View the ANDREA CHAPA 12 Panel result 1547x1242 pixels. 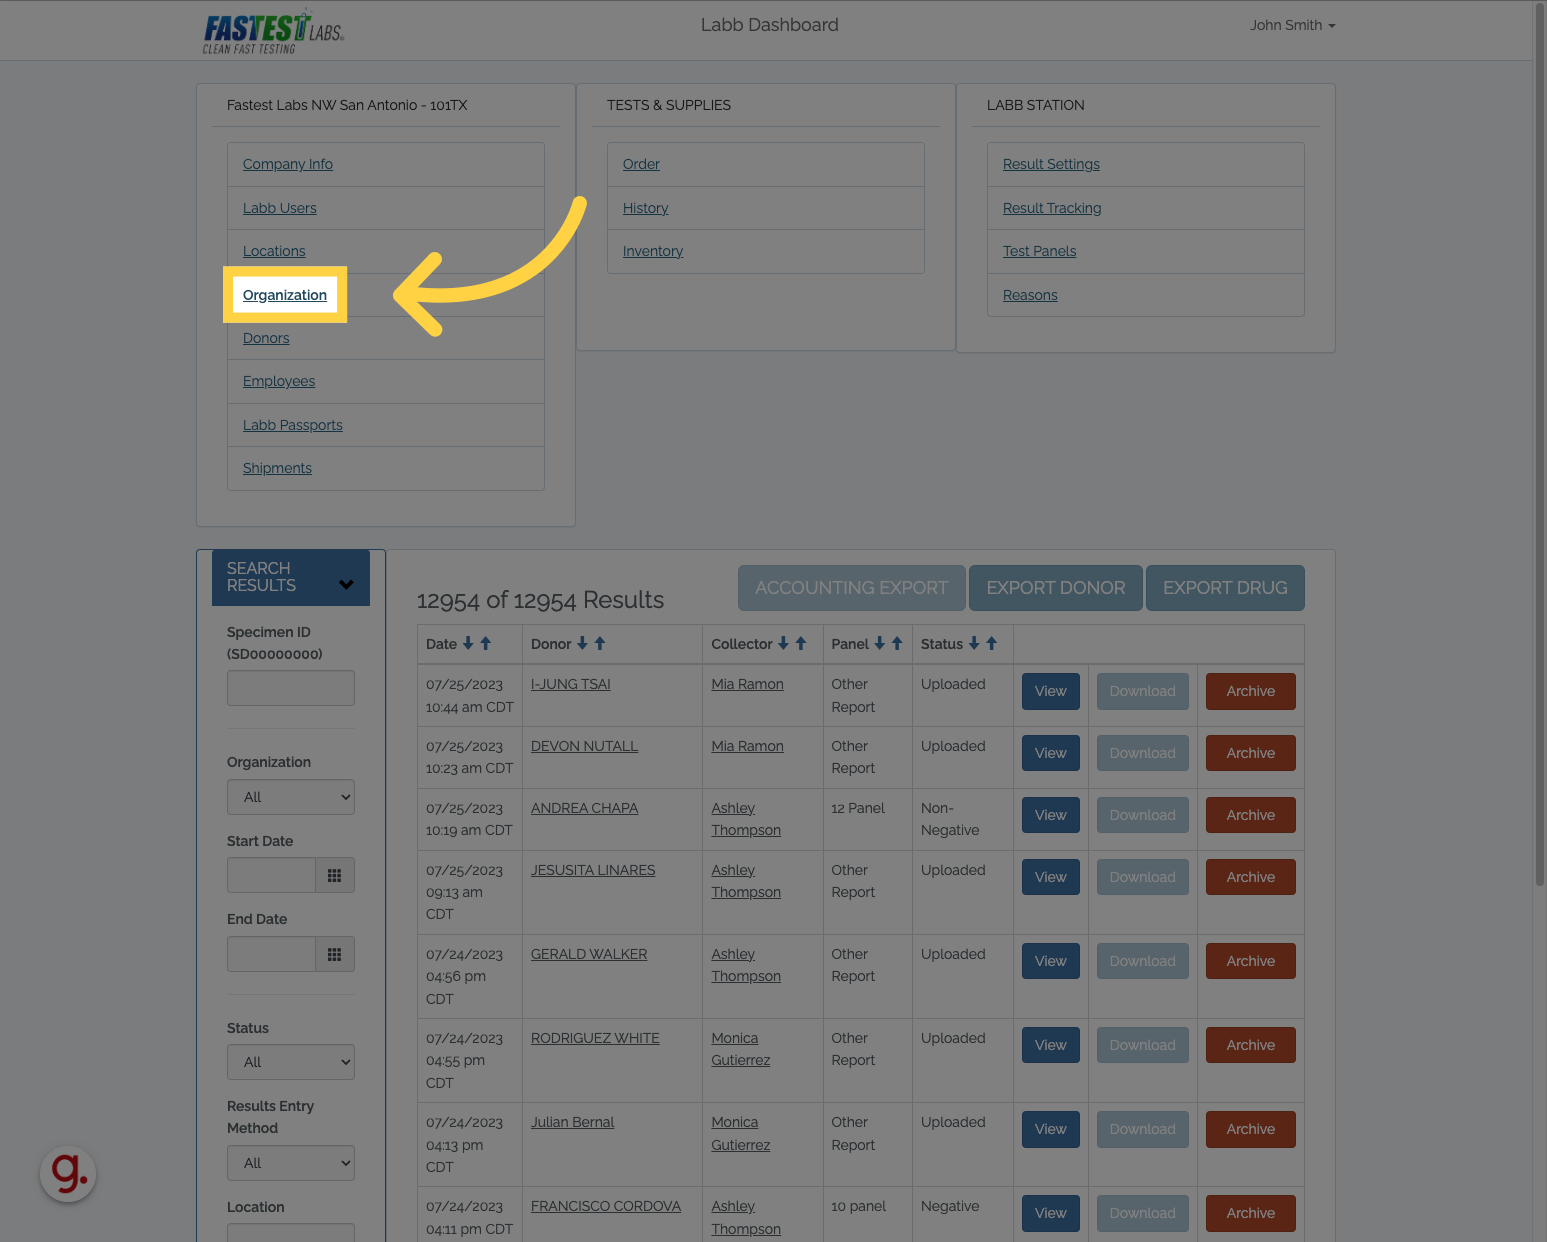1050,815
